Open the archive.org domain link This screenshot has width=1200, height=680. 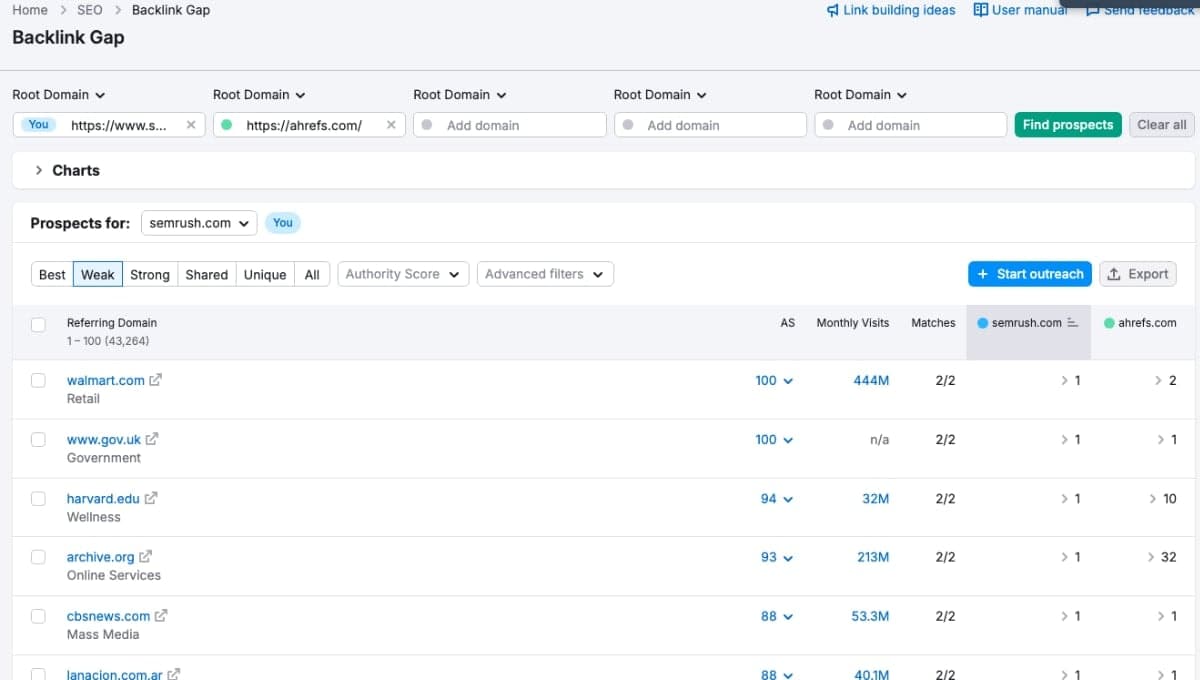click(x=100, y=557)
